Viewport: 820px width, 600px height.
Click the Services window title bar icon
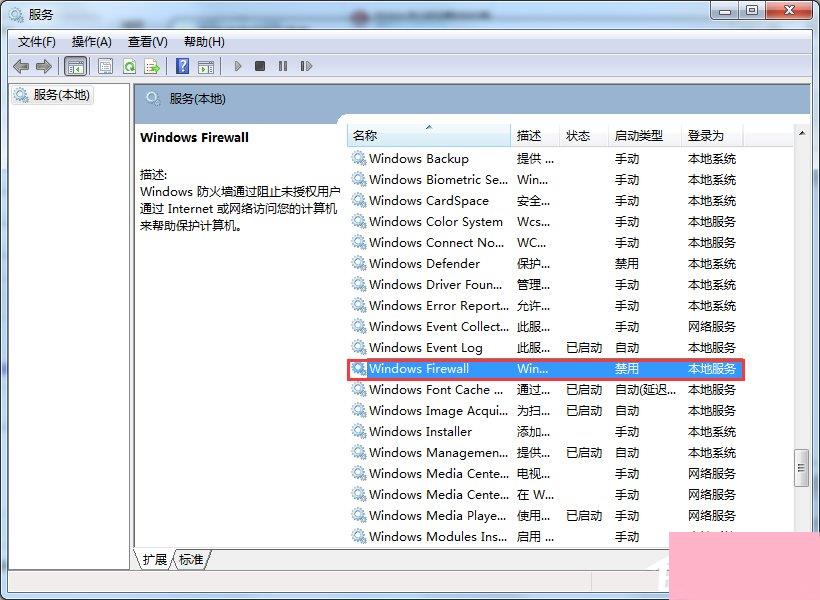coord(16,14)
